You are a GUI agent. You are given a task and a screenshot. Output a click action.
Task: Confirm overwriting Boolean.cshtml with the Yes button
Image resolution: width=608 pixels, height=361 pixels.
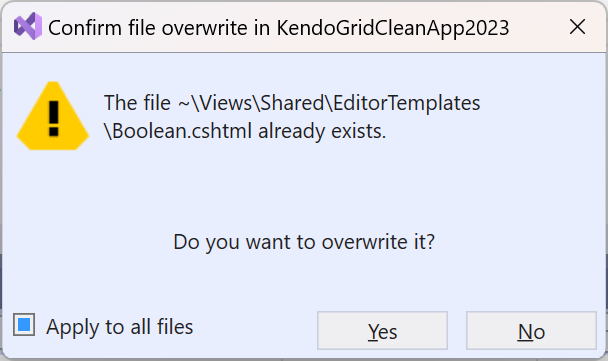[x=382, y=330]
